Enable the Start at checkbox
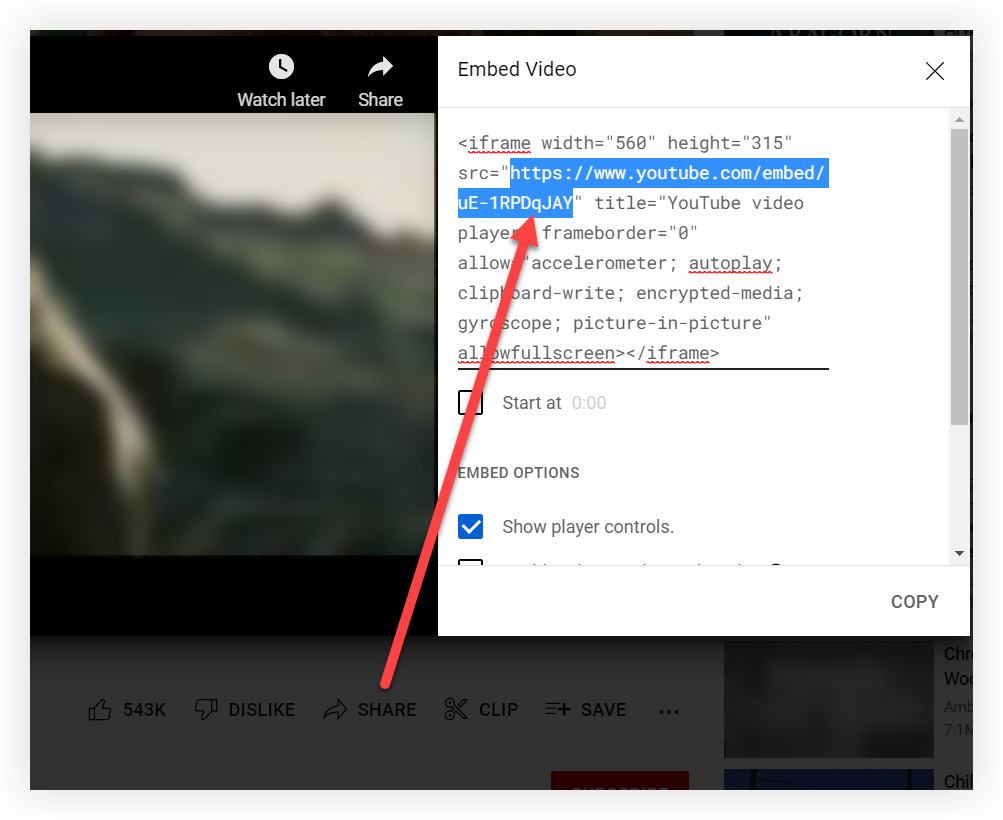This screenshot has height=820, width=1003. point(470,403)
